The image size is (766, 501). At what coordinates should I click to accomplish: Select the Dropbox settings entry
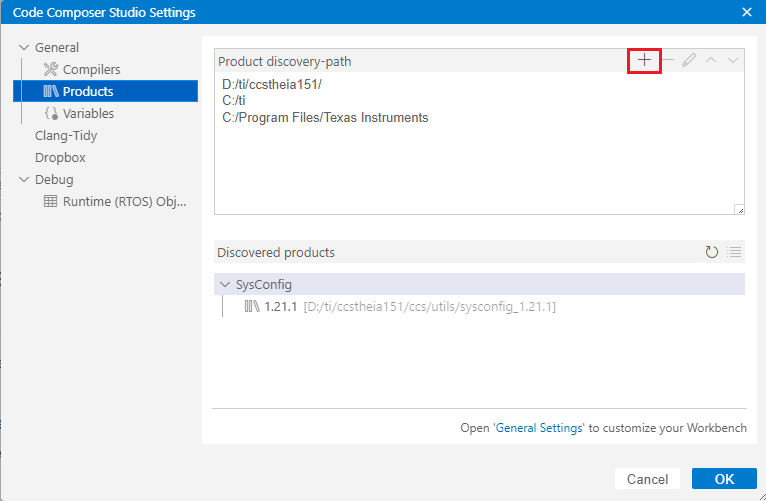(60, 158)
